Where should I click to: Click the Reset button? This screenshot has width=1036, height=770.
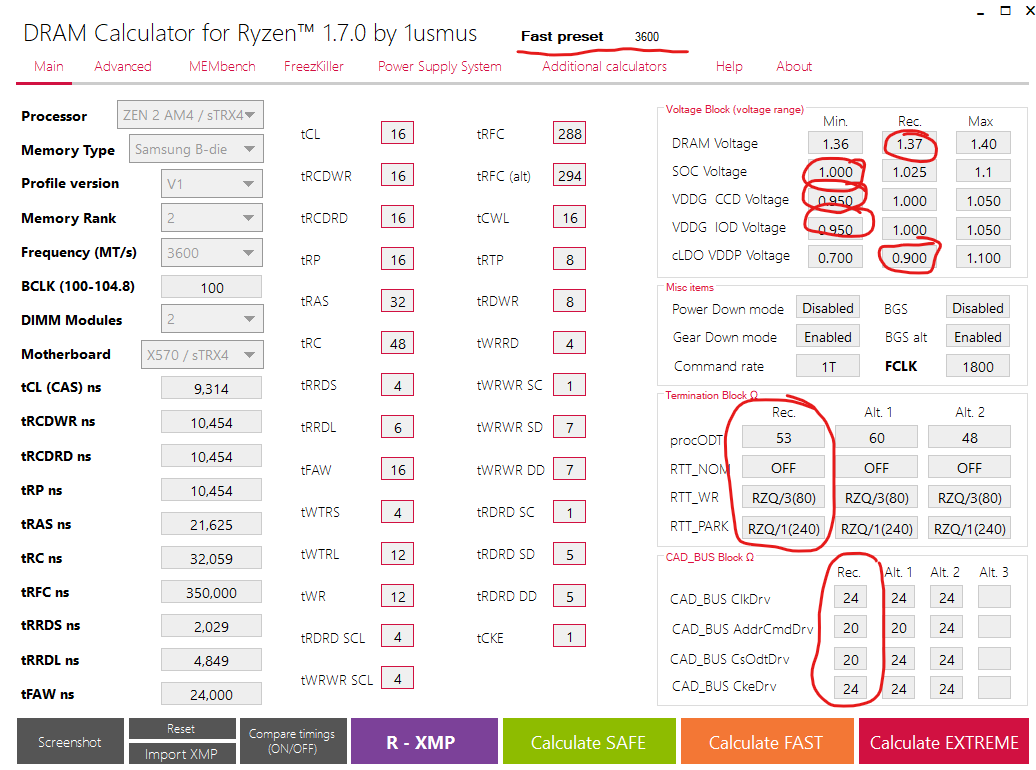point(182,728)
